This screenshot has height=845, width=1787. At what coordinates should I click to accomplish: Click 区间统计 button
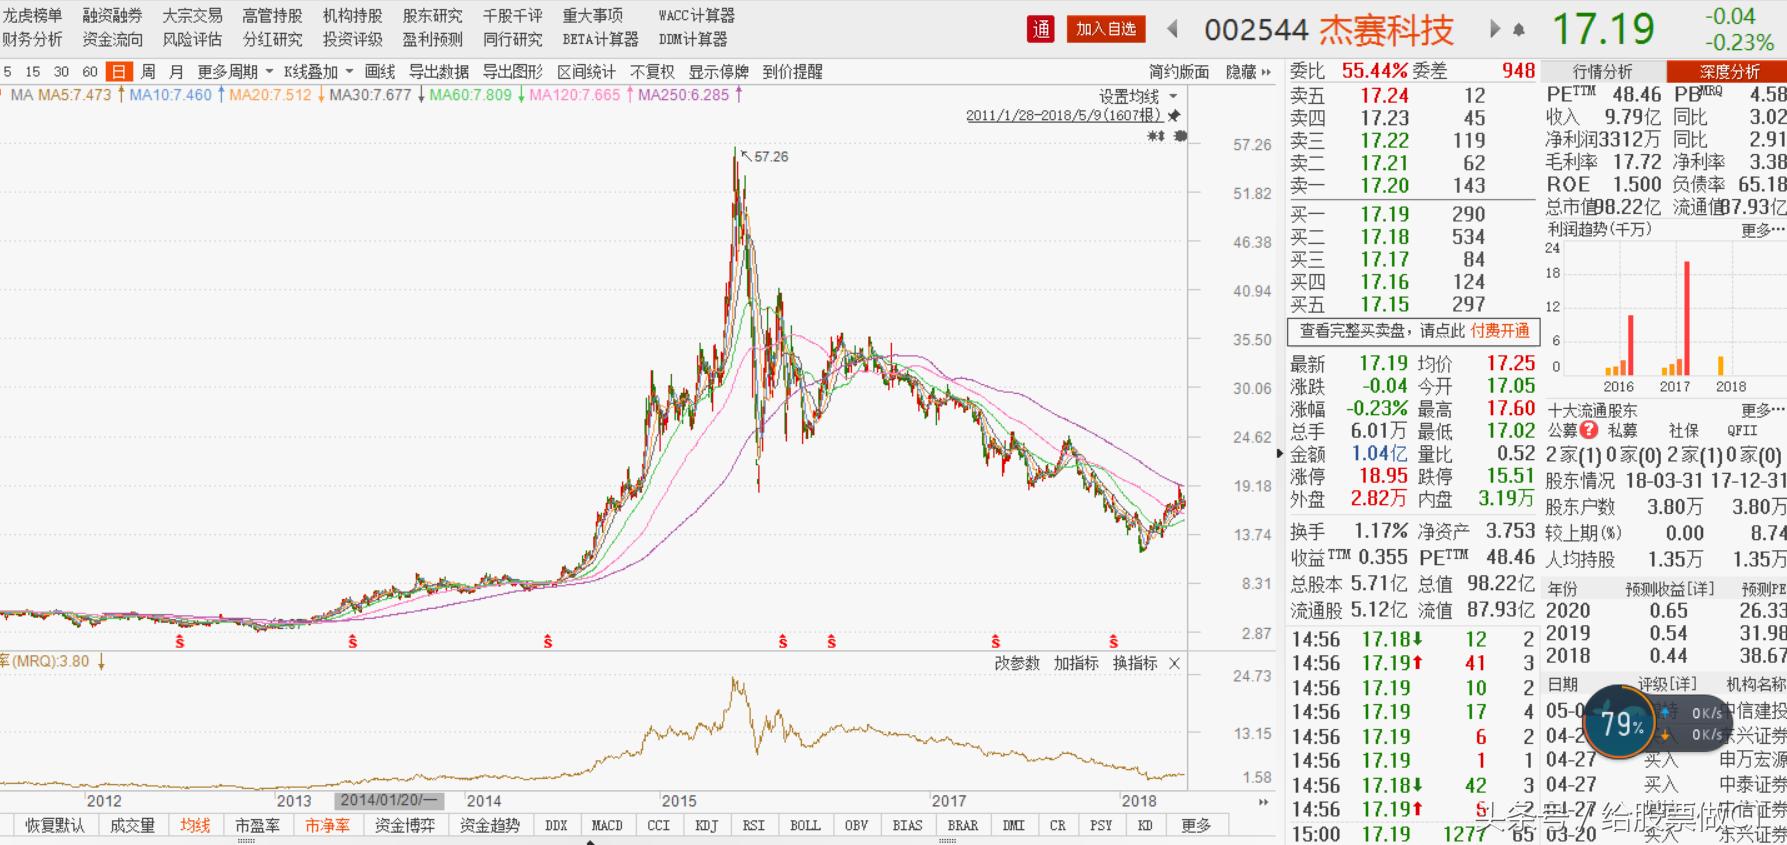[586, 72]
